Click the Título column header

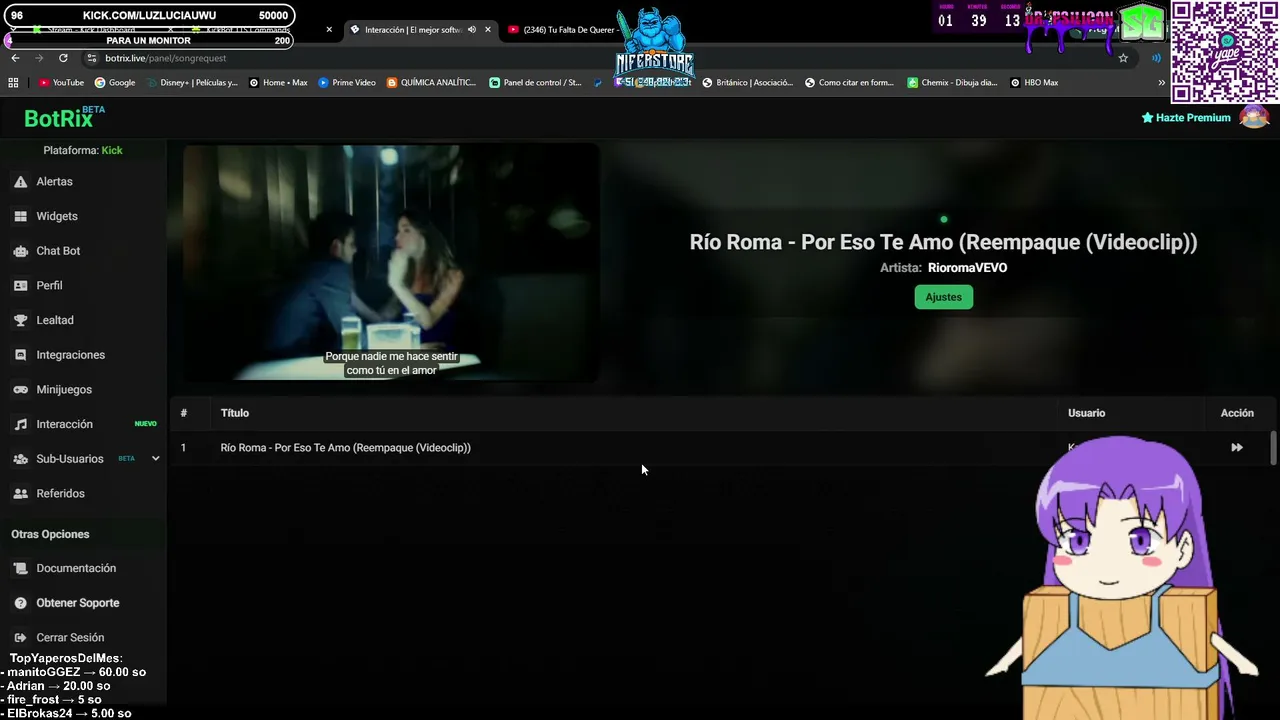[x=235, y=413]
